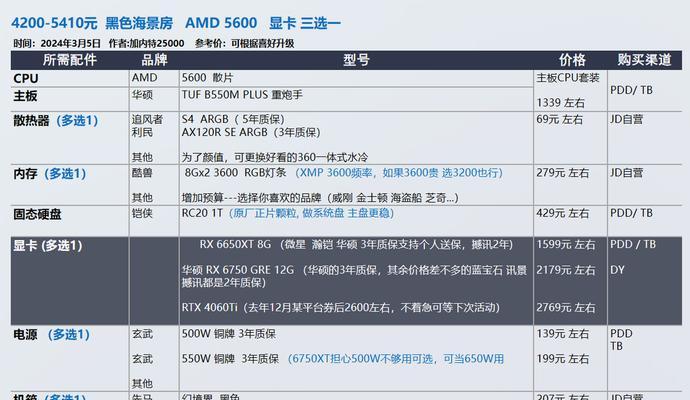690x400 pixels.
Task: Click the 429元 左右 price
Action: coord(562,213)
